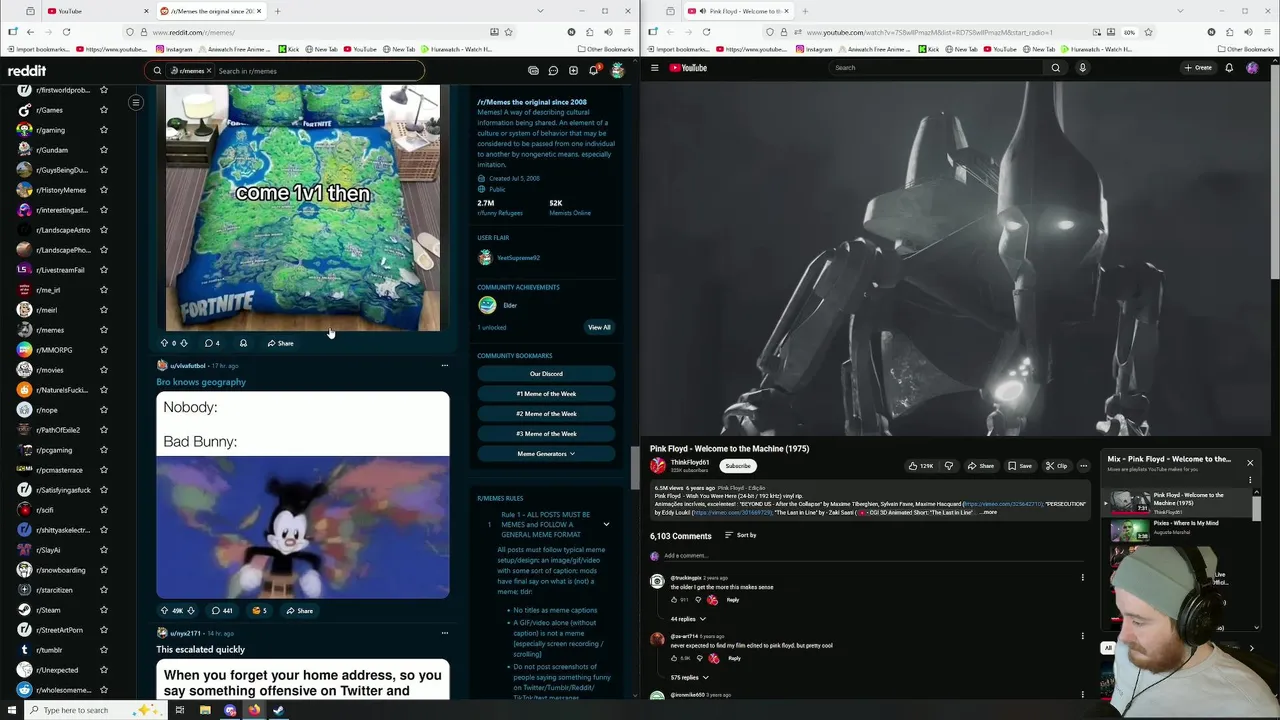Favorite r/gaming with its star
The width and height of the screenshot is (1280, 720).
(103, 130)
